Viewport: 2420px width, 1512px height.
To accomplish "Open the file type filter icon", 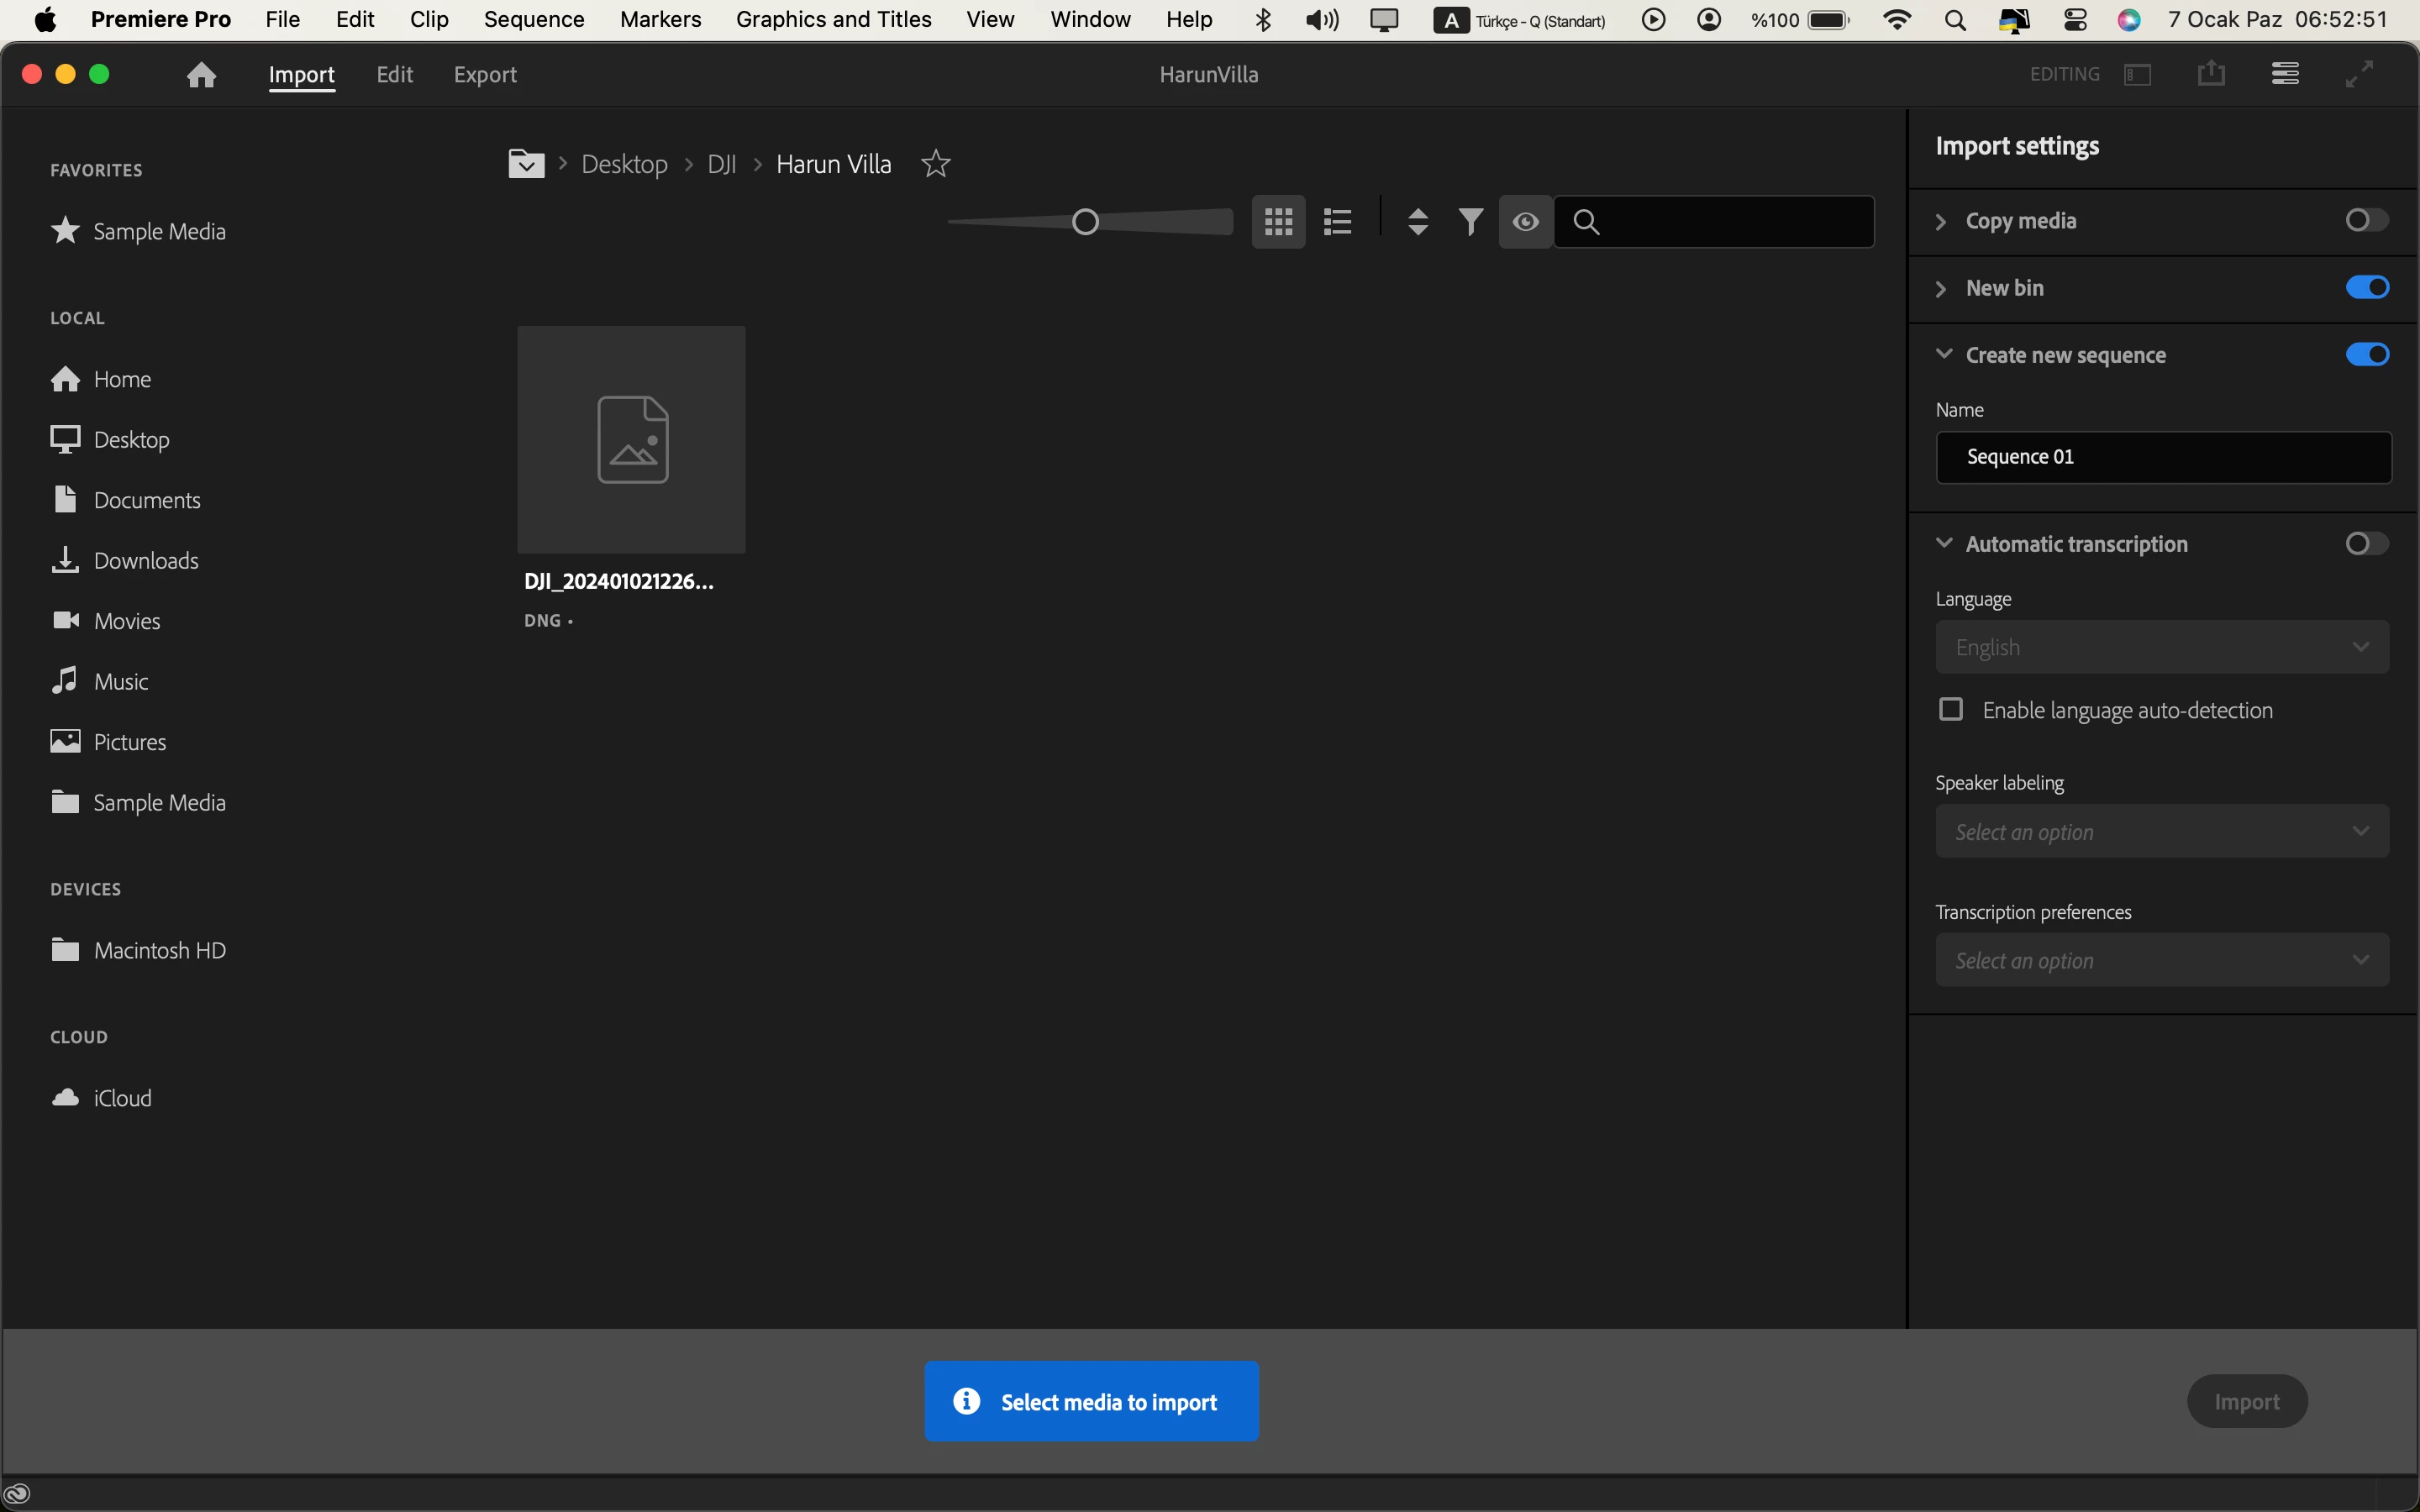I will click(x=1470, y=222).
